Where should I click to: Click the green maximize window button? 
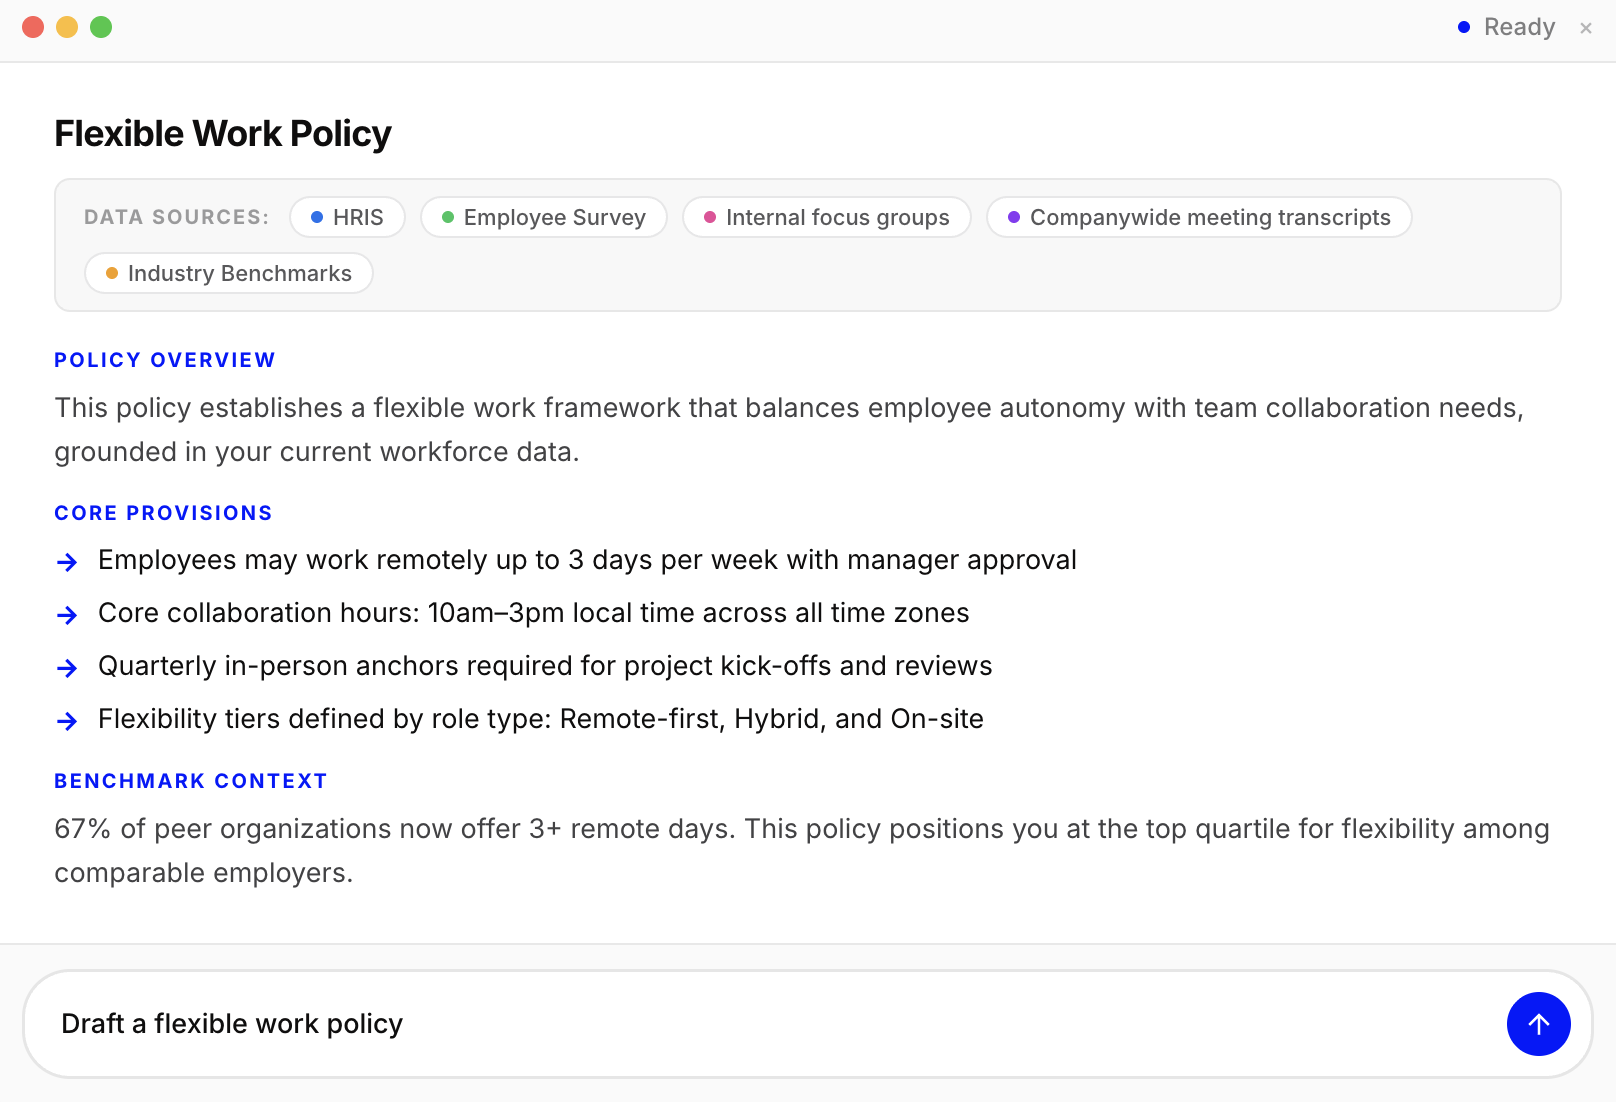tap(101, 27)
